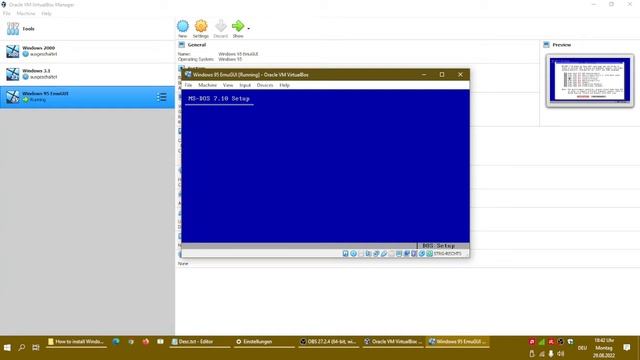
Task: Select the Windows 2000 virtual machine
Action: [x=87, y=51]
